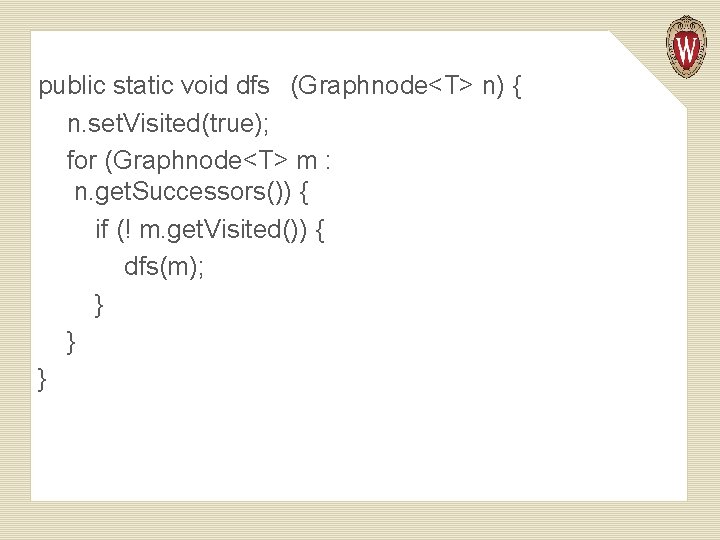
Task: Click the '(Graphnode<T> n) {' parameter text
Action: [x=406, y=88]
